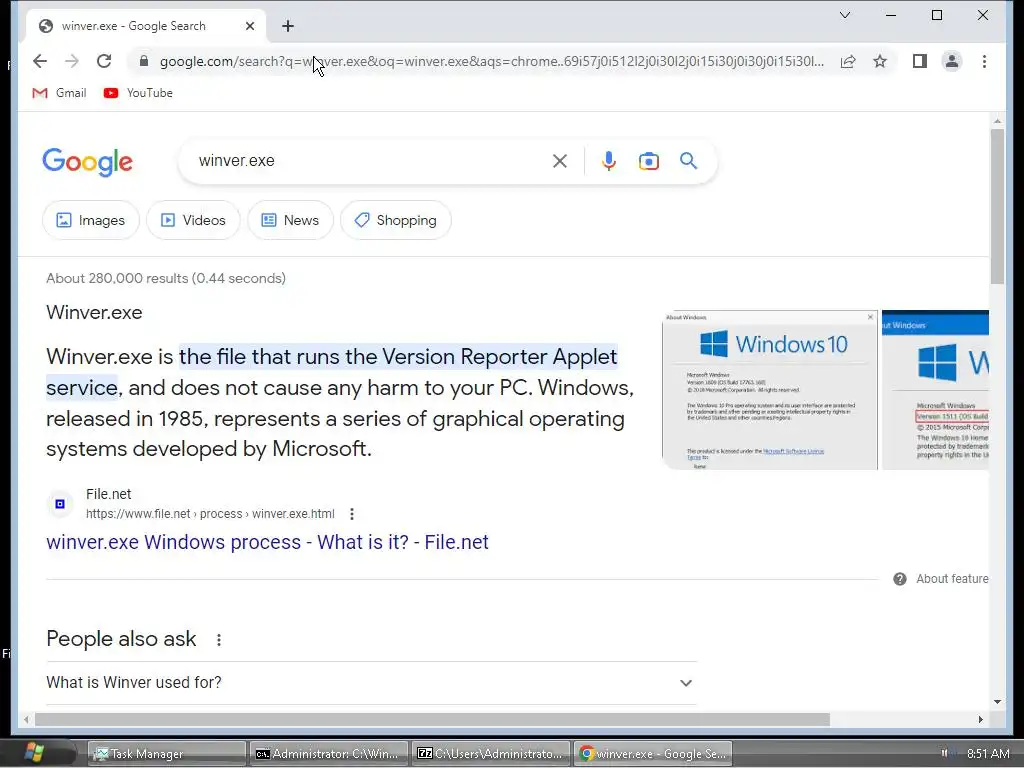This screenshot has width=1024, height=768.
Task: Share this page from the address bar
Action: [848, 61]
